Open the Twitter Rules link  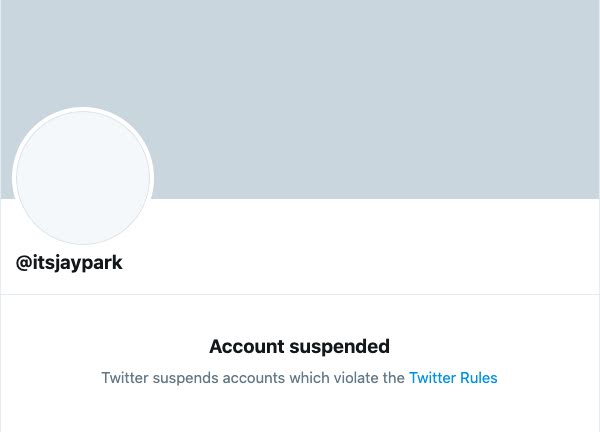pos(452,378)
